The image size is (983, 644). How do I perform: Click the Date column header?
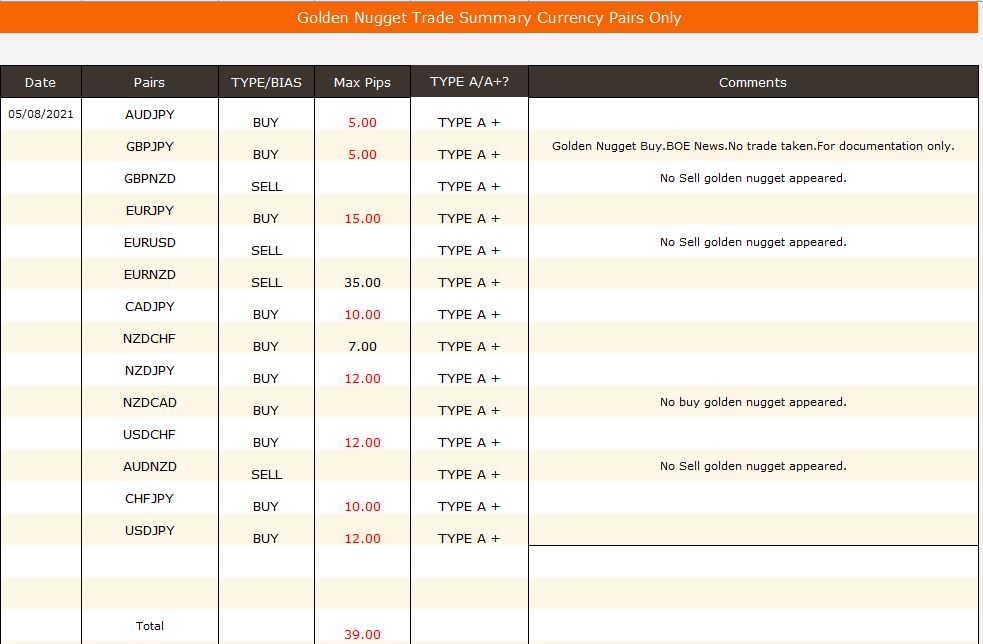click(41, 82)
